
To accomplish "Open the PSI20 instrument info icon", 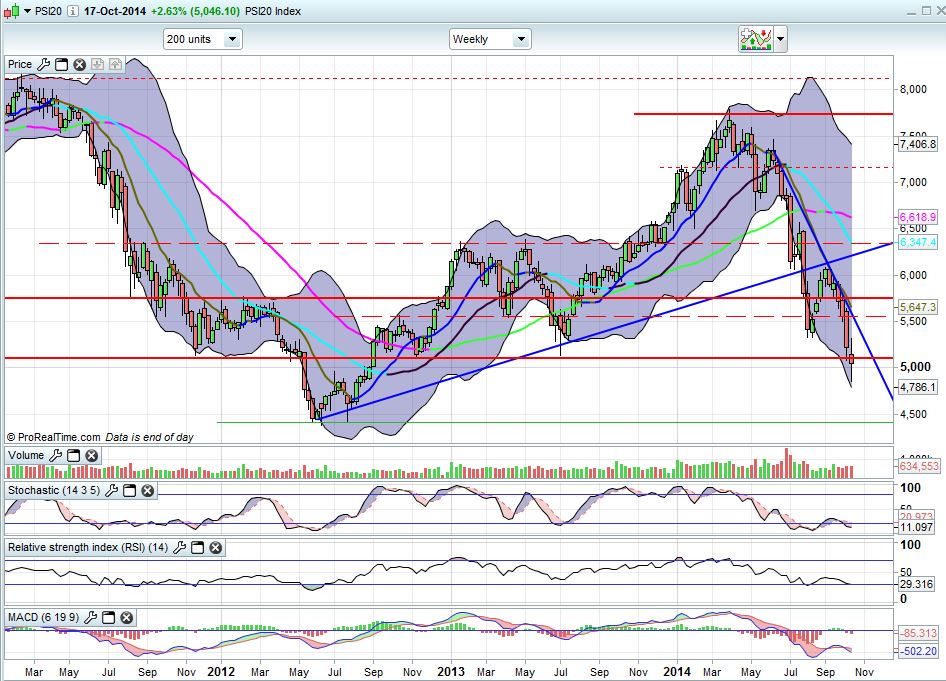I will pos(72,11).
